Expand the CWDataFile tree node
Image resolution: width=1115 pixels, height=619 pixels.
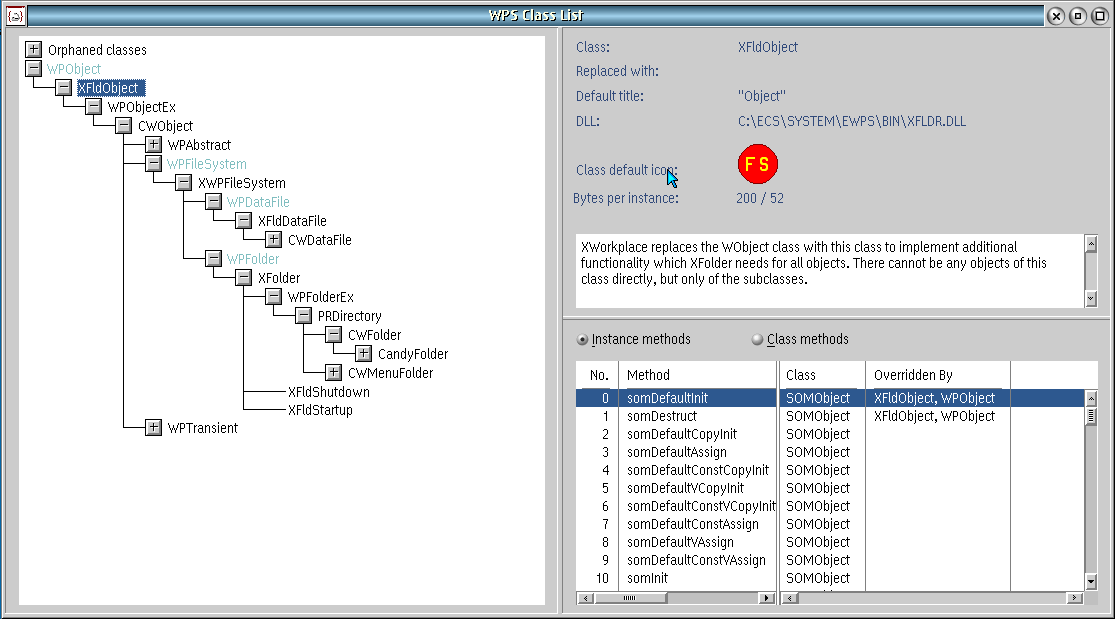273,240
